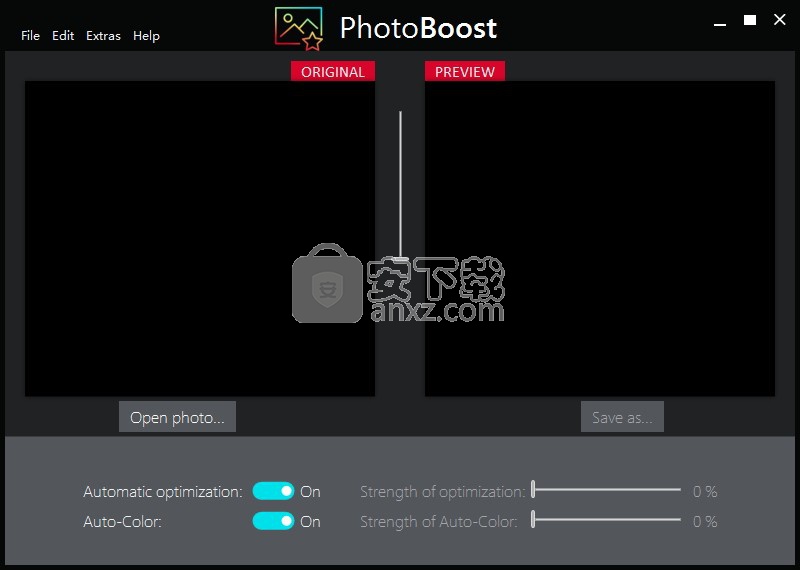Click the "Strength of optimization:" label
This screenshot has width=800, height=570.
coord(442,492)
